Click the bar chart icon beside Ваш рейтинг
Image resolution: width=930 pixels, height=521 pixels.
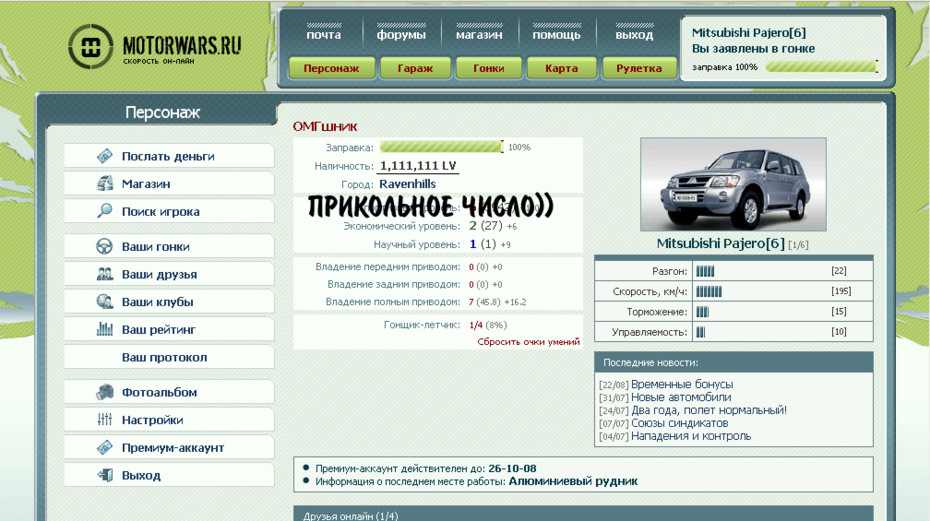point(104,329)
